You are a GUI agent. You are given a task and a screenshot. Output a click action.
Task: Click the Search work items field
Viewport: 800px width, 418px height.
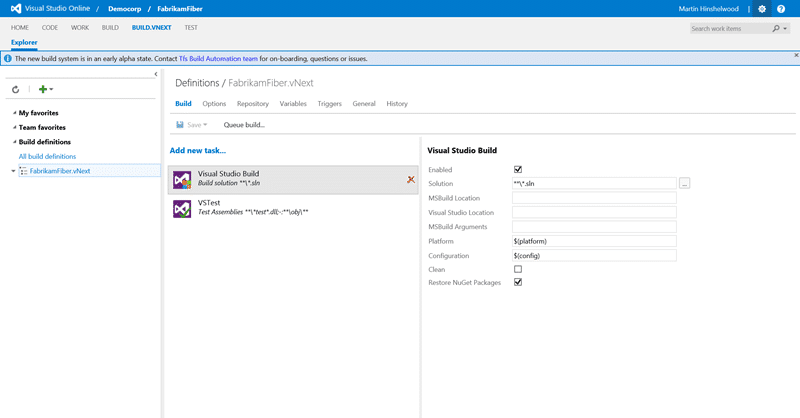point(730,29)
